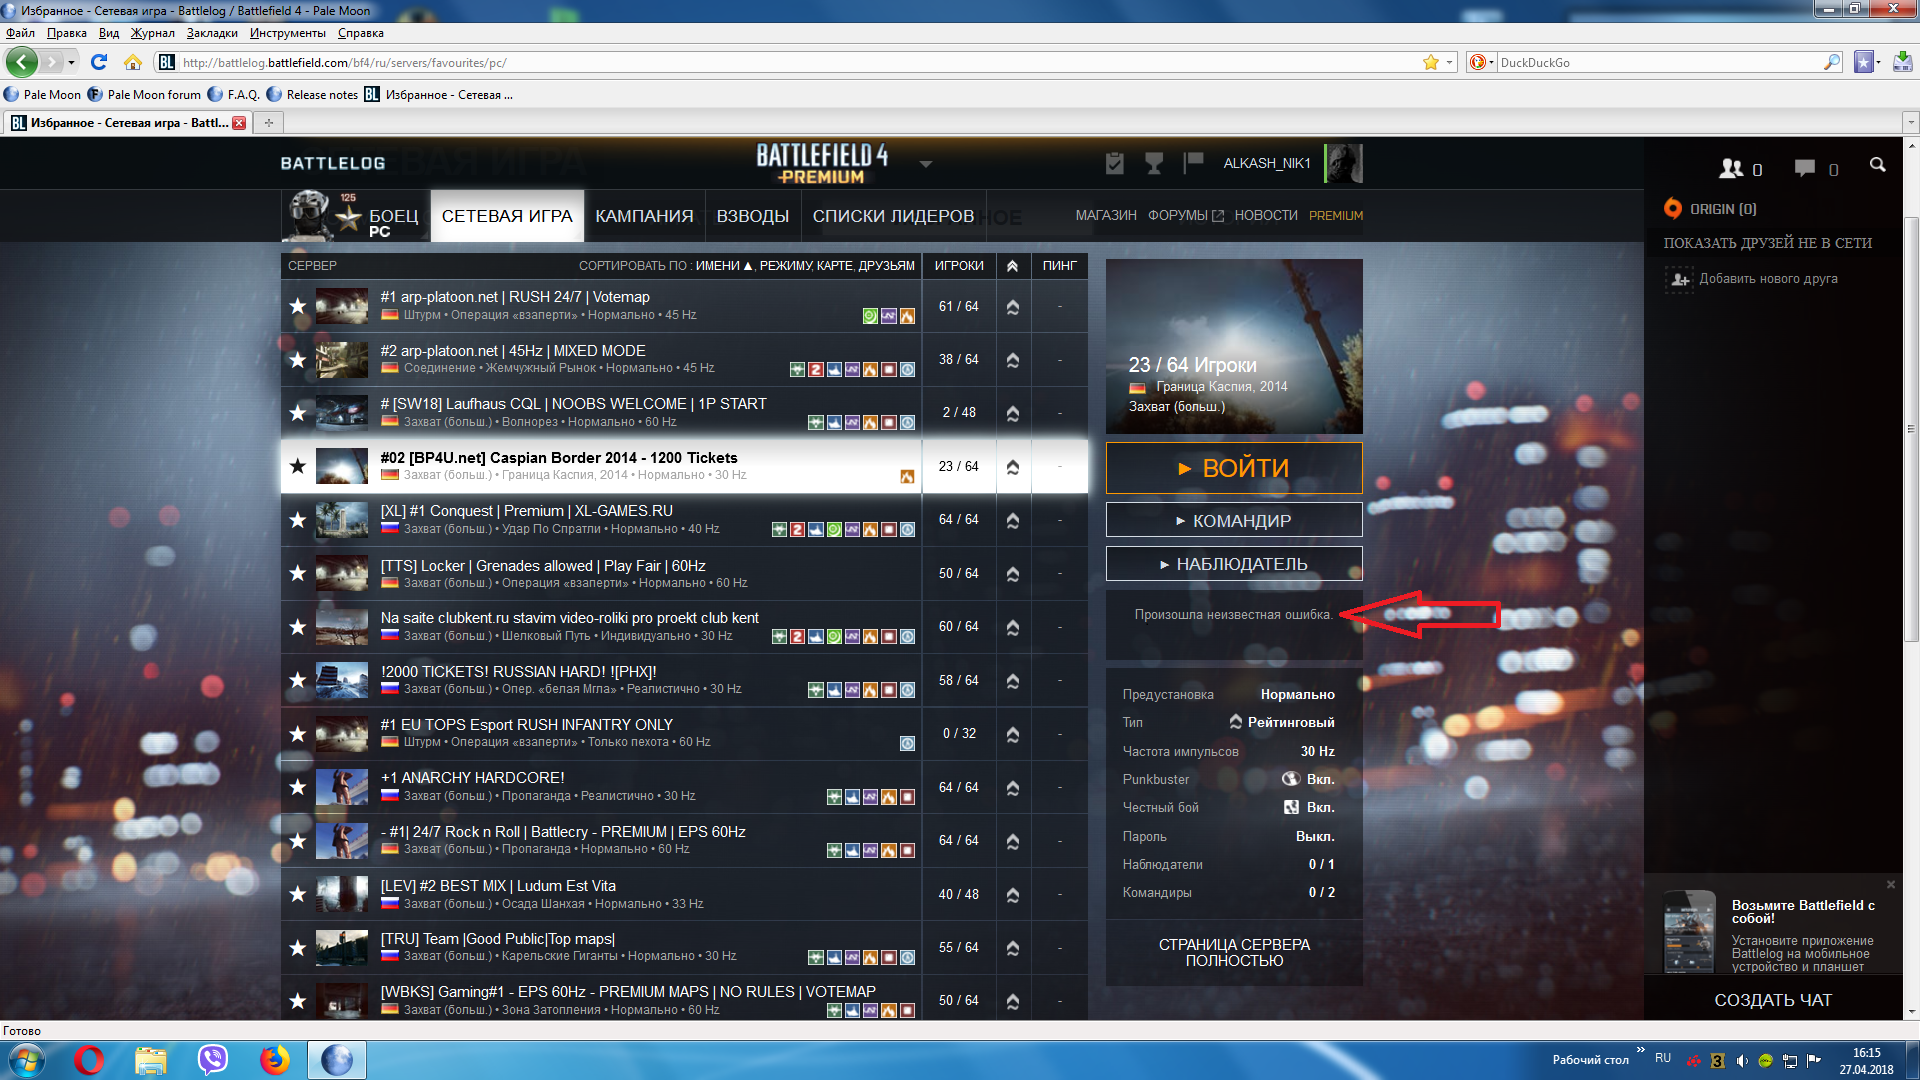Click the flag notifications icon in header
The image size is (1920, 1080).
pyautogui.click(x=1193, y=163)
